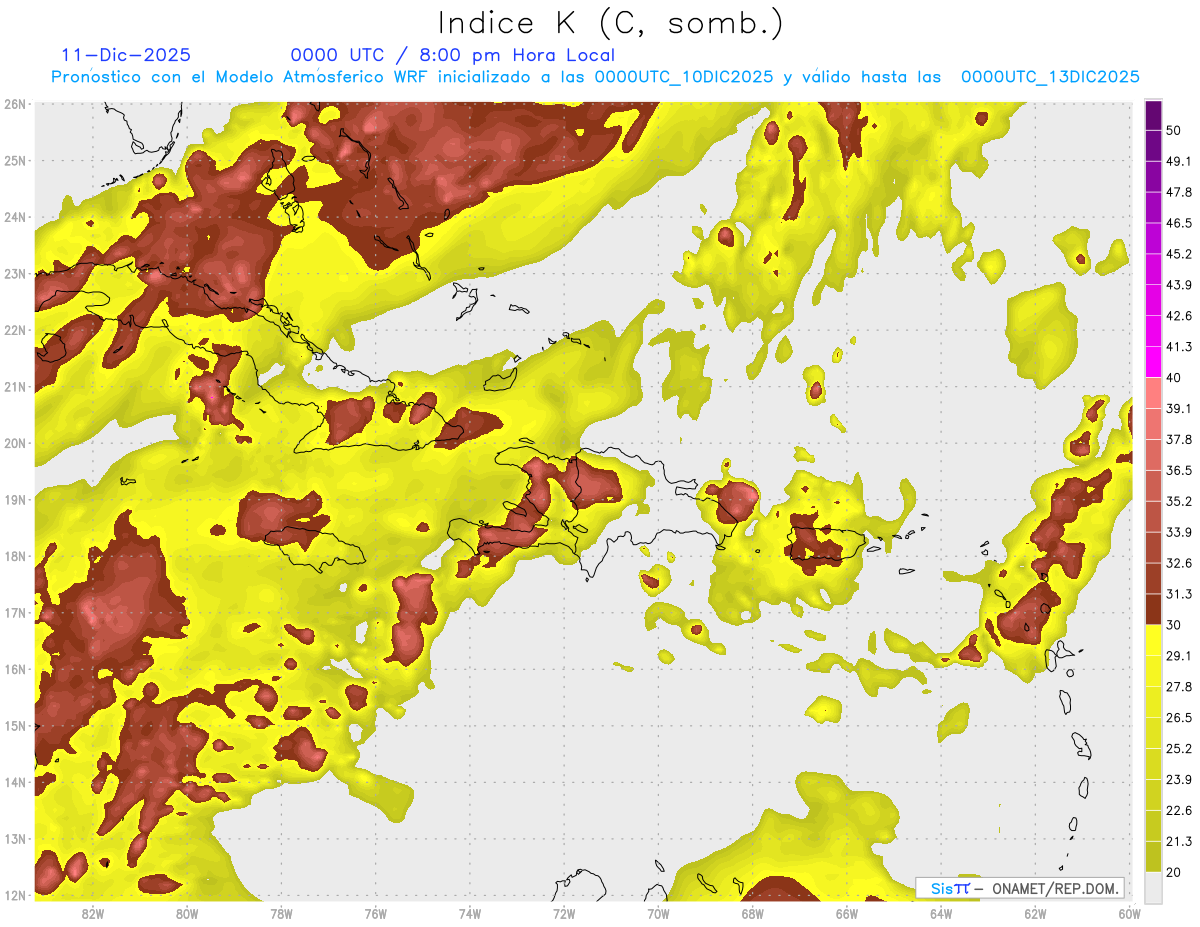Click longitude label '72W'

point(564,913)
